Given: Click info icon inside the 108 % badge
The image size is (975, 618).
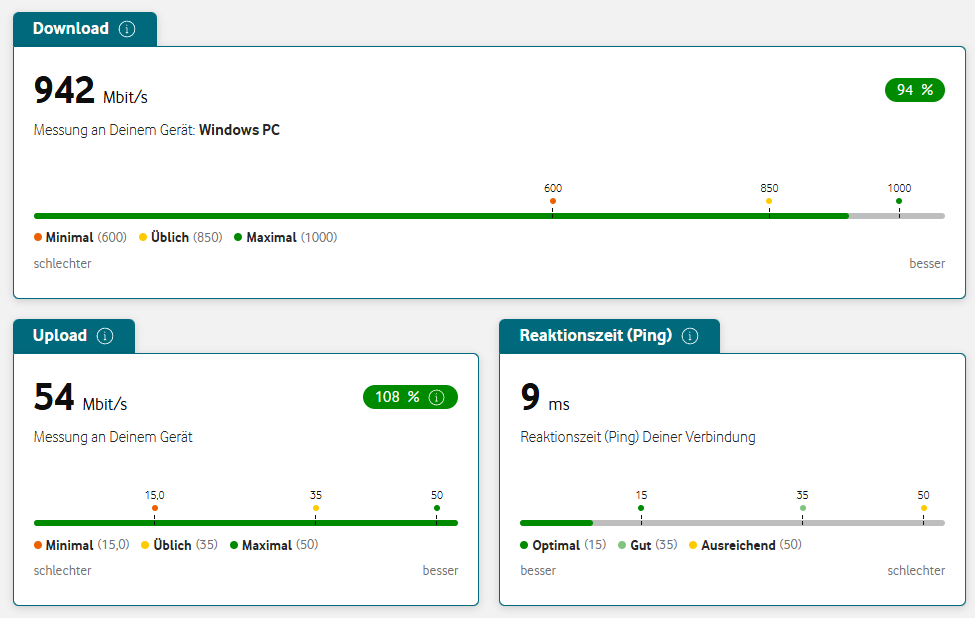Looking at the screenshot, I should (436, 397).
